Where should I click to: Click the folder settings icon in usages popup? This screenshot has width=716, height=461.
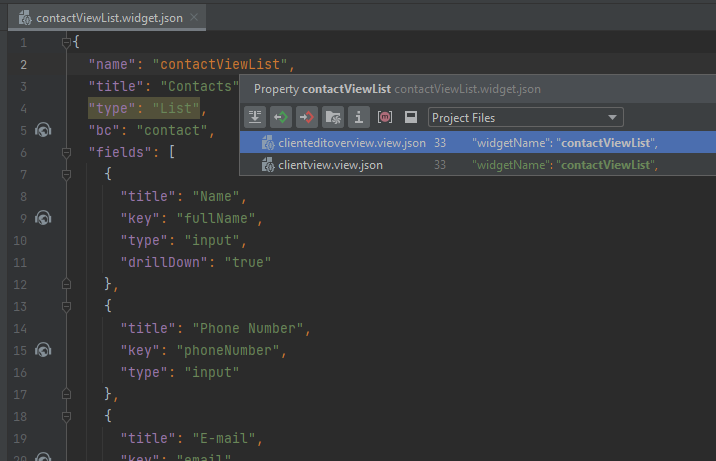click(x=333, y=117)
